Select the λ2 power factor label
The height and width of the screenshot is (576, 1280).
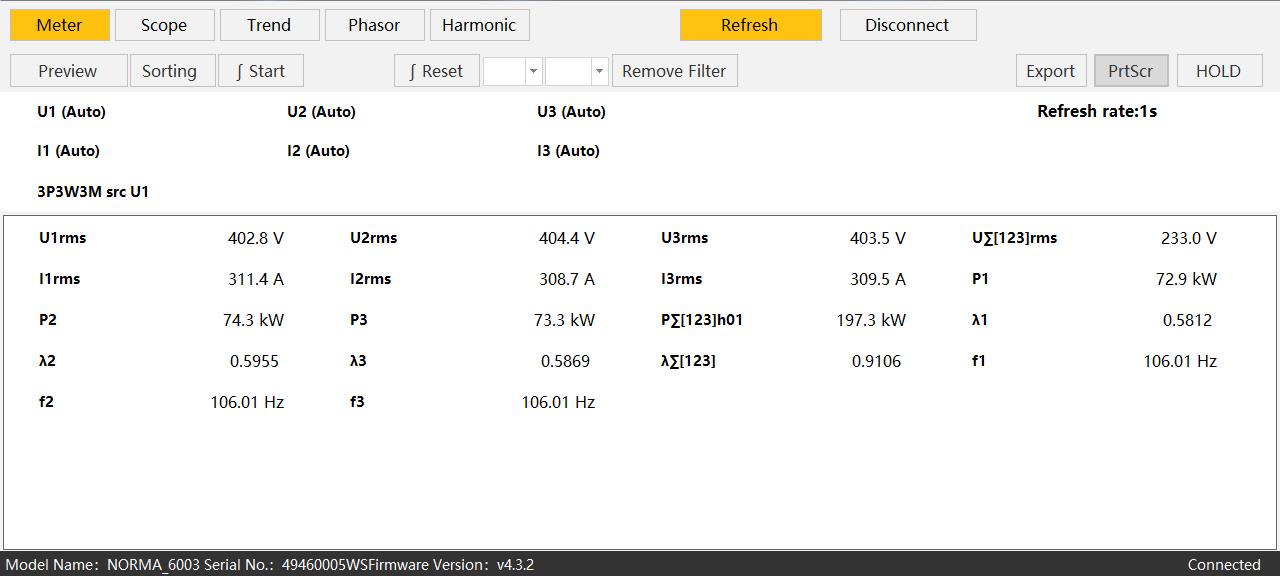[x=47, y=361]
